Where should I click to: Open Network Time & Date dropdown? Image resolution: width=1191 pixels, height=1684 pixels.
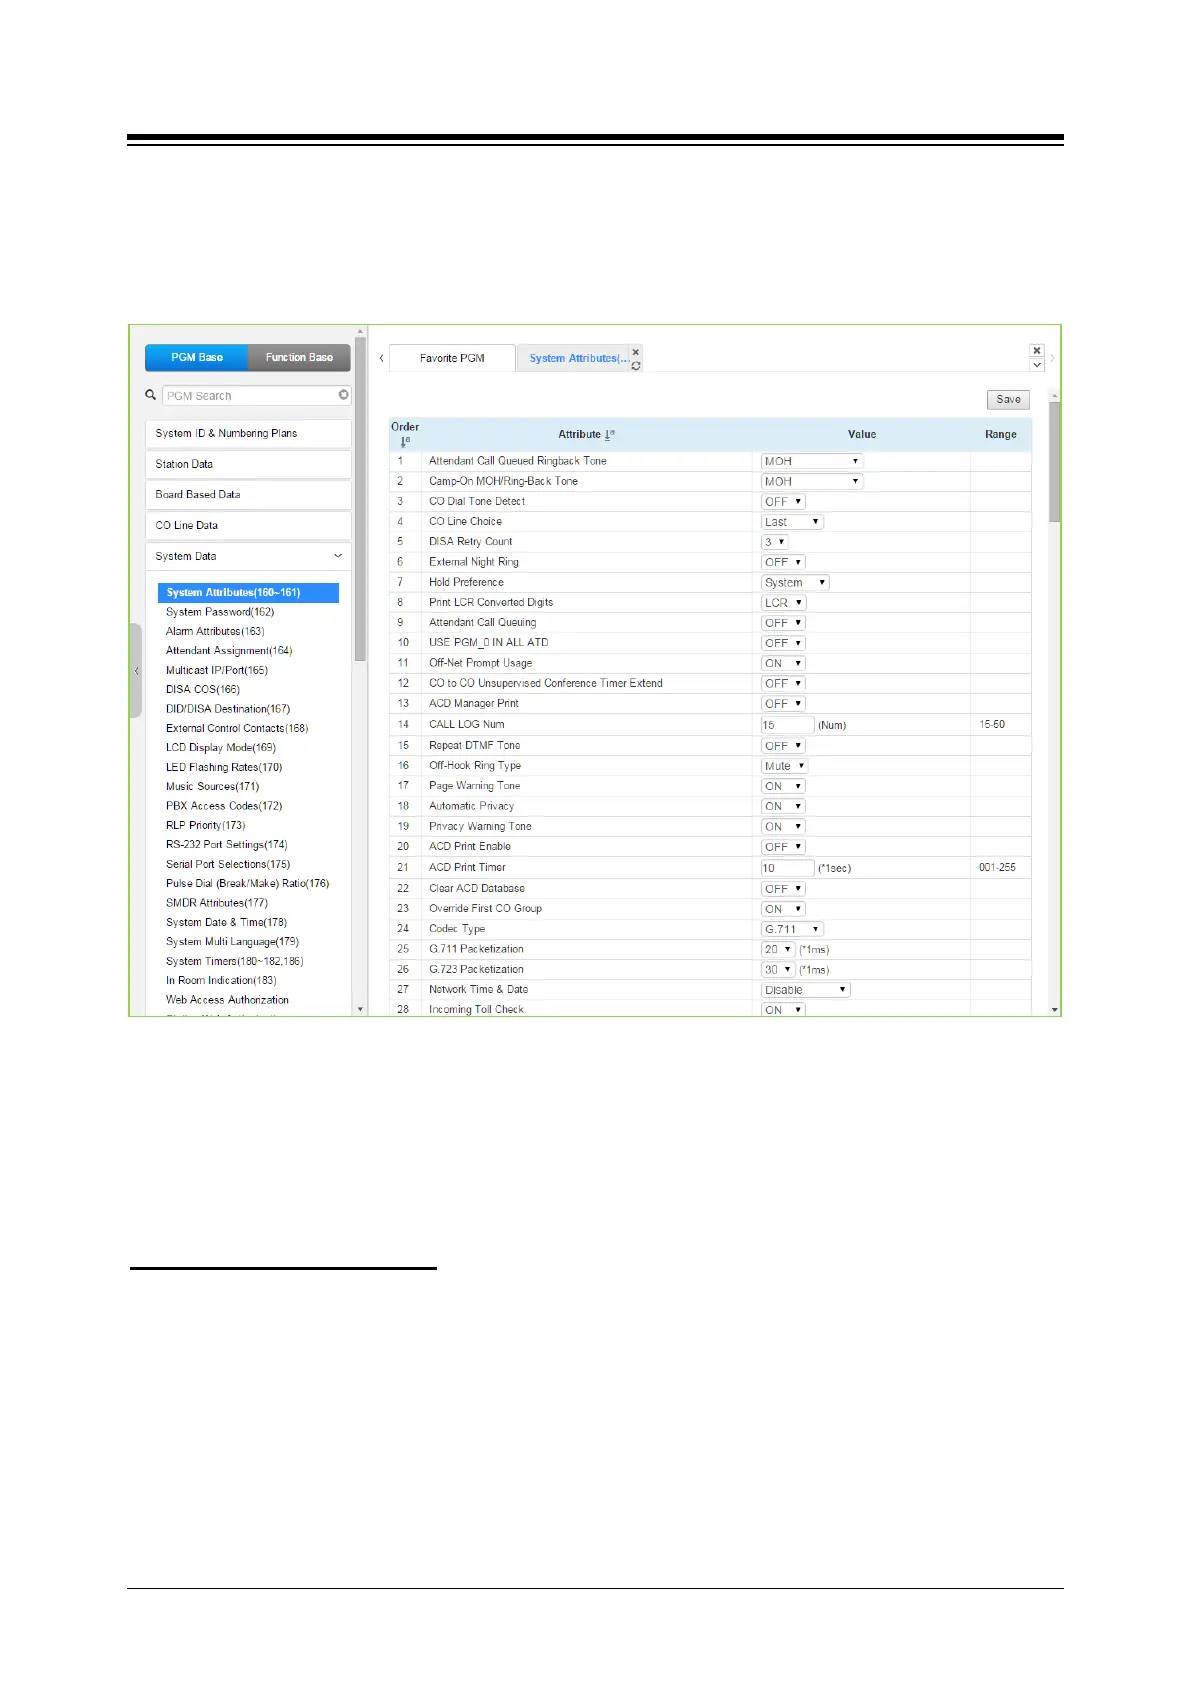[x=805, y=990]
